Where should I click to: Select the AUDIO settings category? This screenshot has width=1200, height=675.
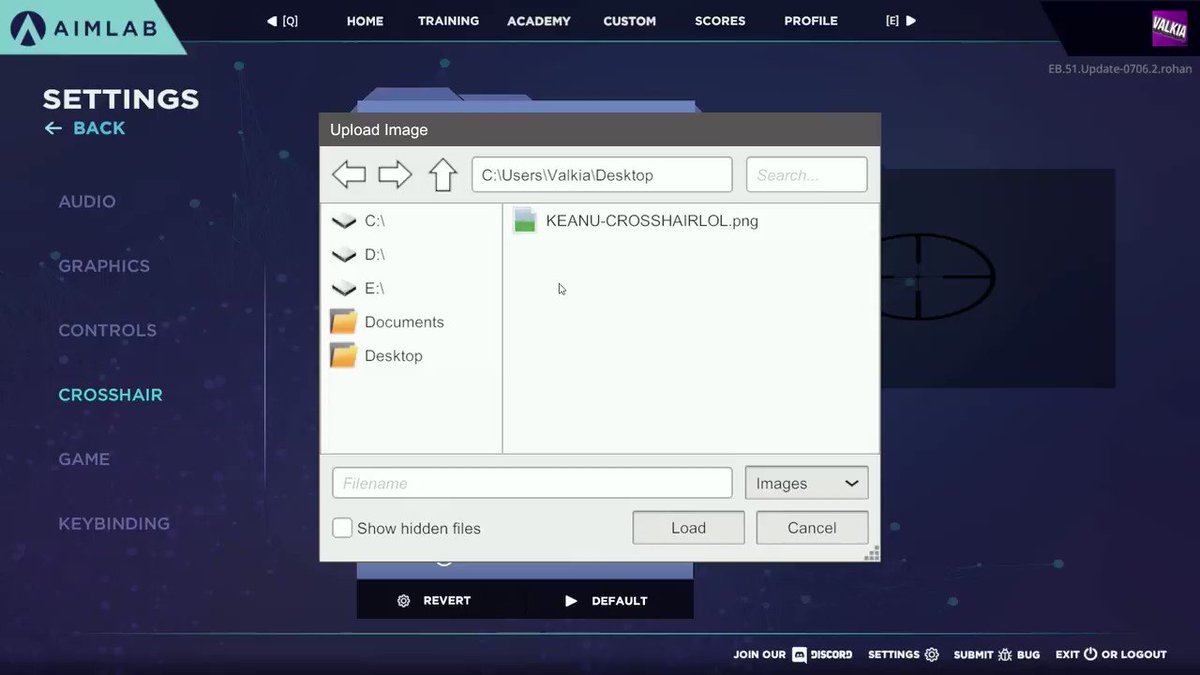coord(87,201)
